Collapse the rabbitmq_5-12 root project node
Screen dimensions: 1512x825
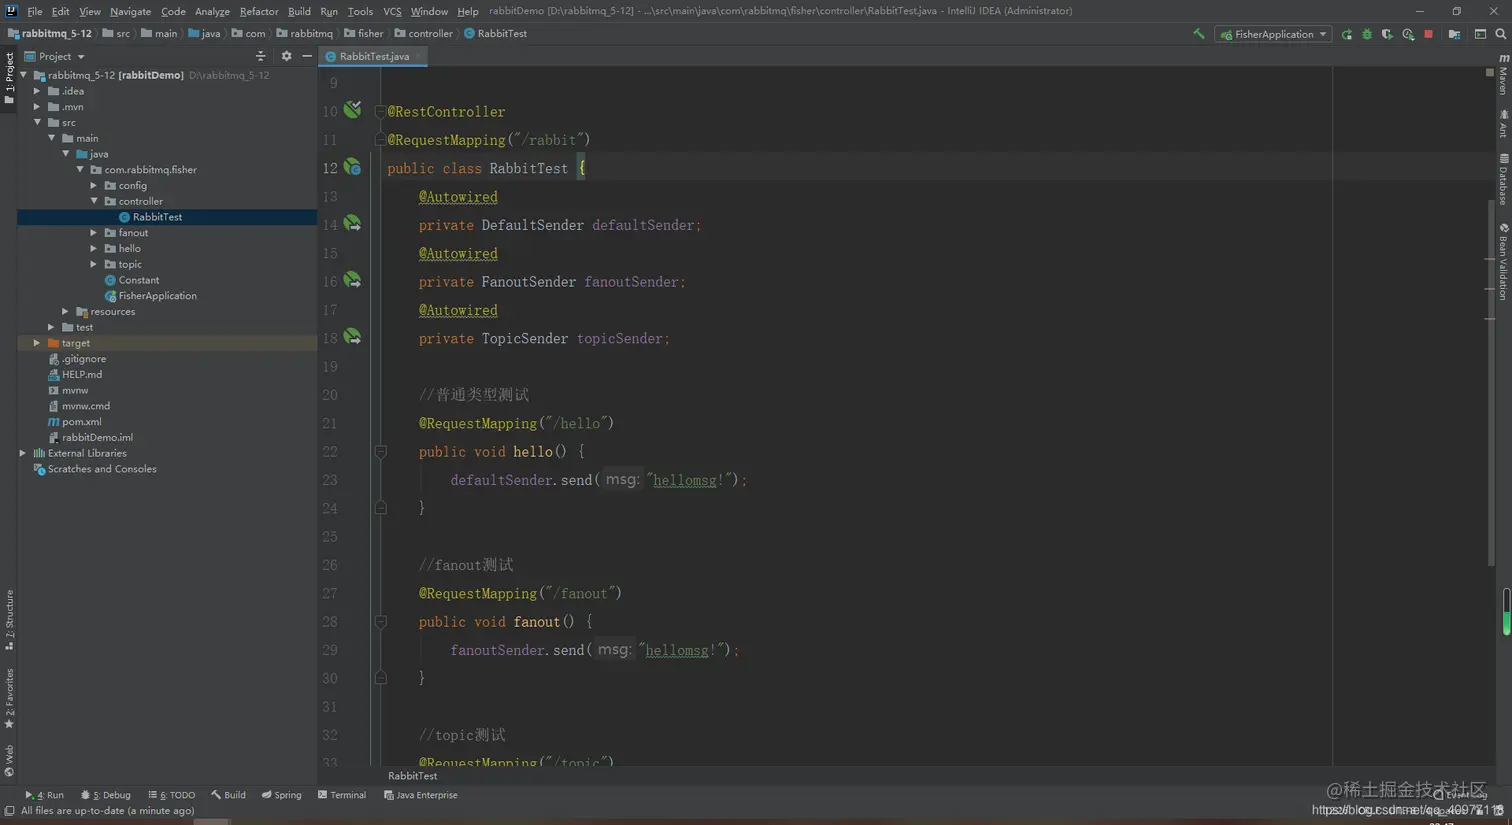point(24,75)
